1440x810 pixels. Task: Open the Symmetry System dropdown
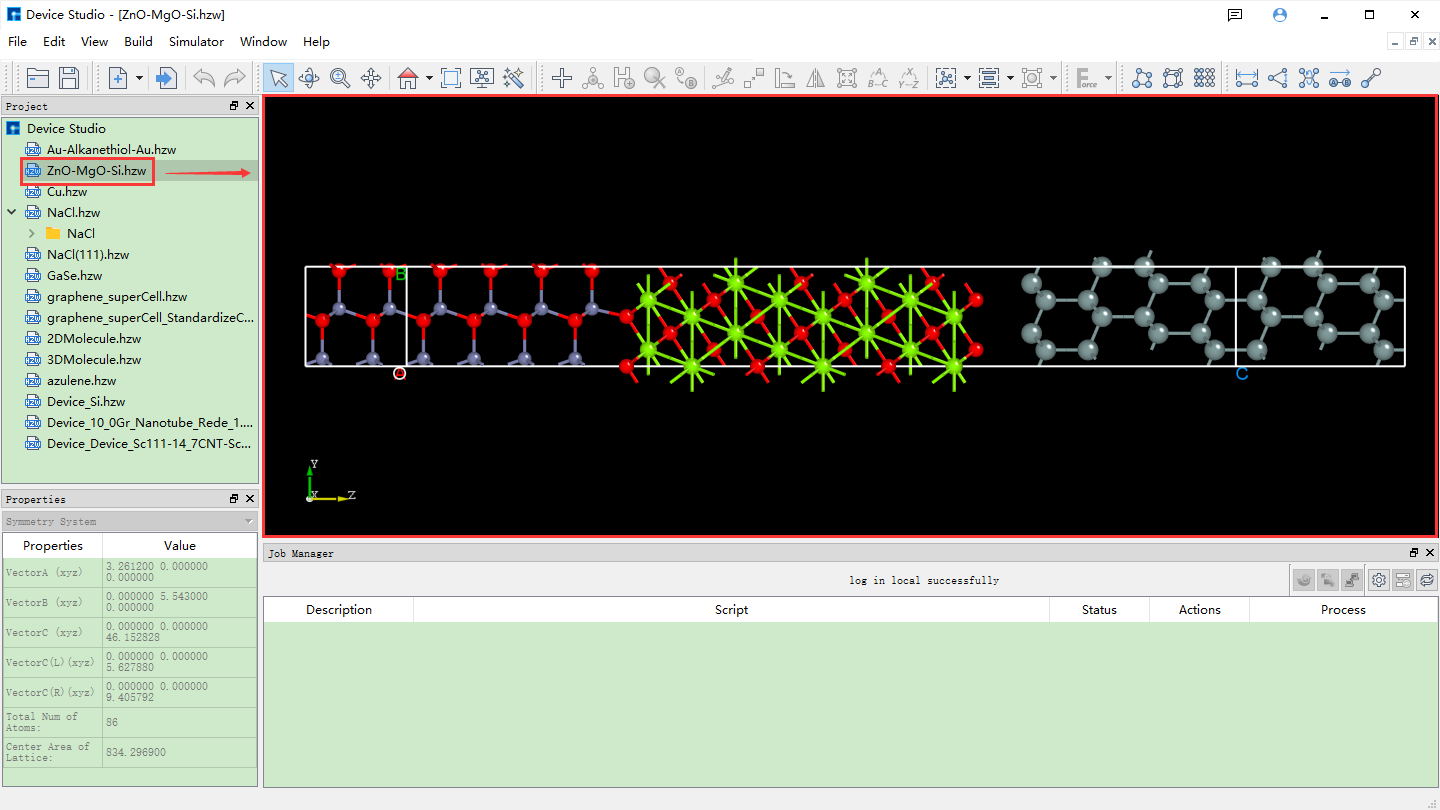(248, 522)
